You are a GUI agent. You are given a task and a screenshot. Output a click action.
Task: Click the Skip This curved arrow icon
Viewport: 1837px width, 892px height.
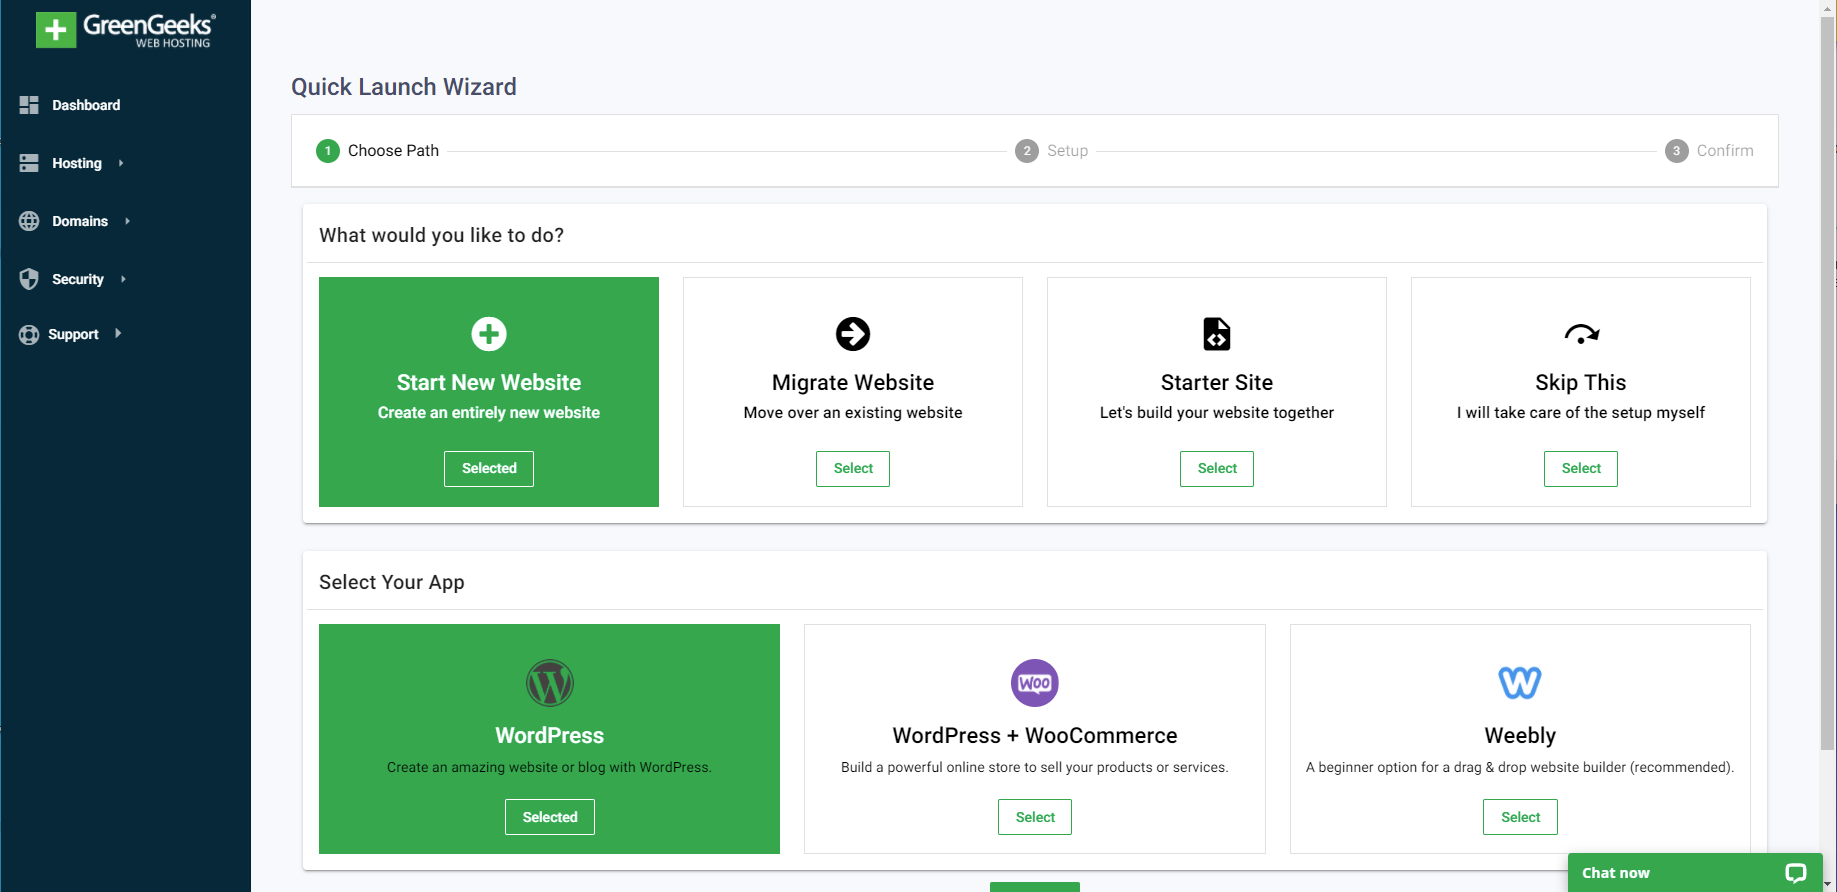click(1581, 334)
